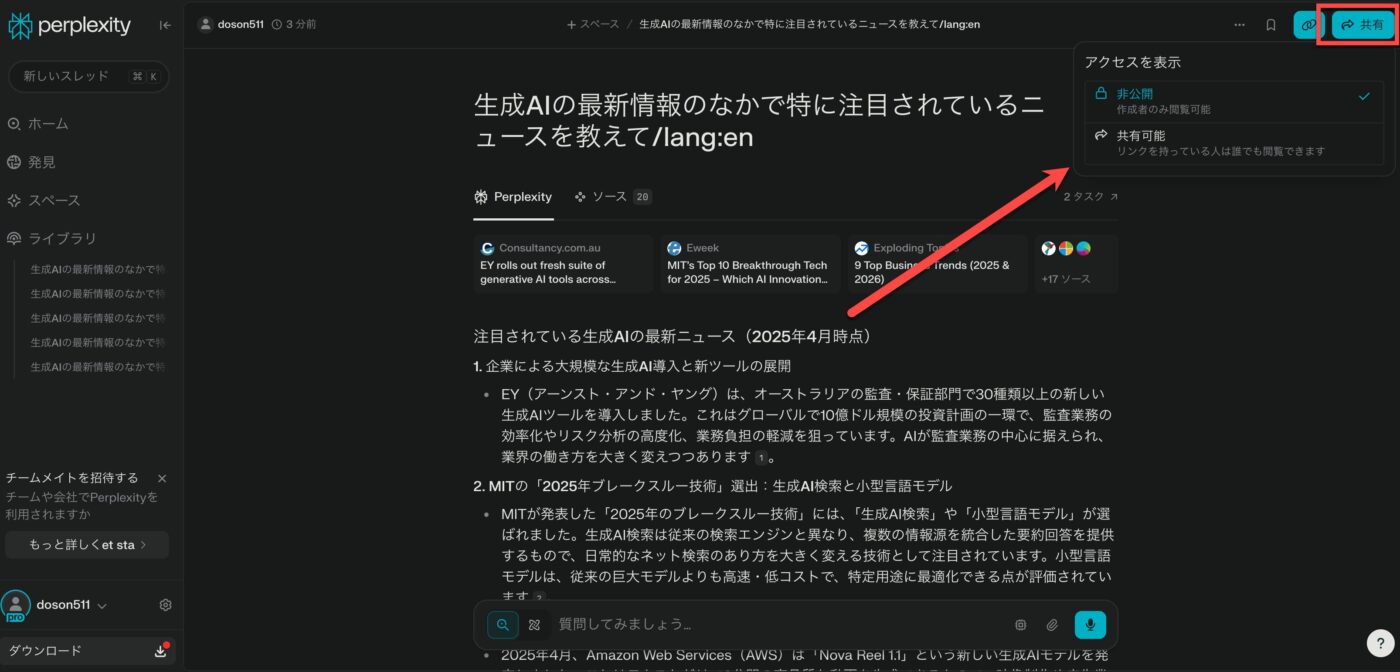Copy link using the chain icon button
This screenshot has height=672, width=1400.
1307,25
